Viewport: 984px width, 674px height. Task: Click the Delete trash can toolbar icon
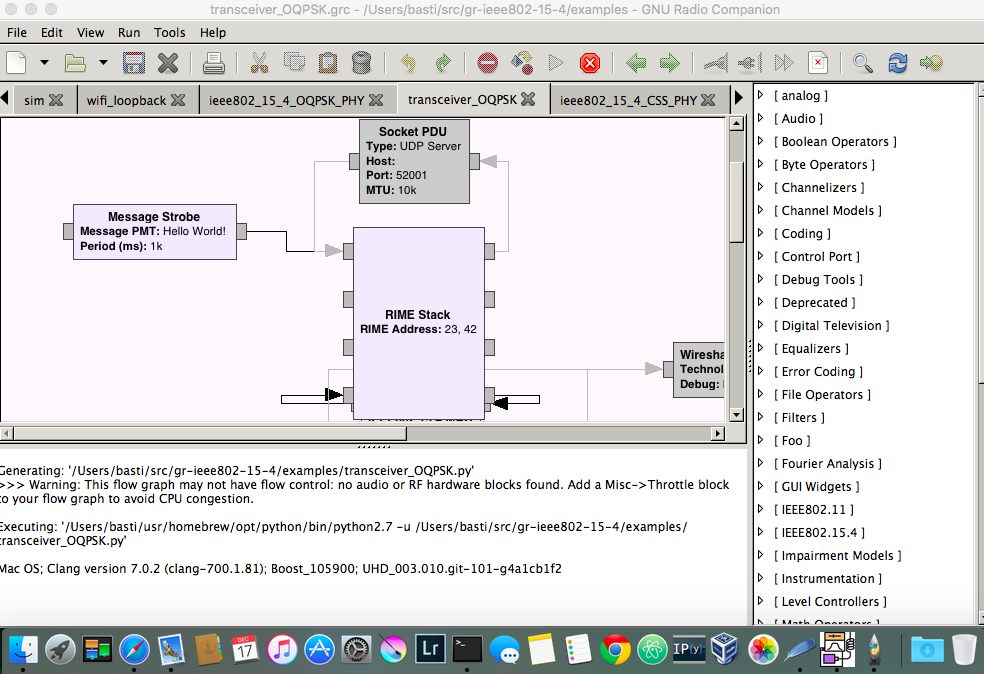point(362,63)
